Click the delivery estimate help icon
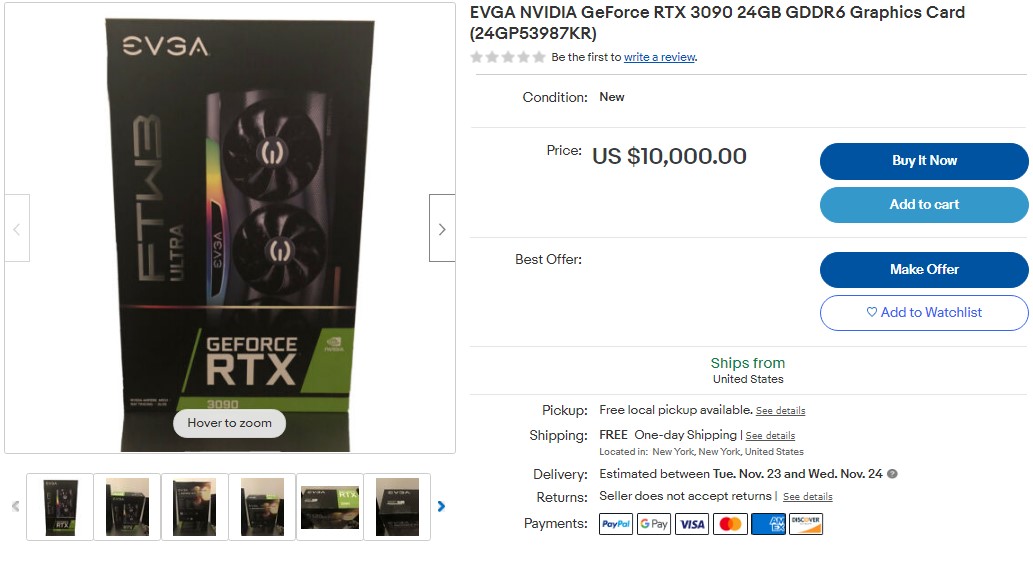 pos(892,474)
